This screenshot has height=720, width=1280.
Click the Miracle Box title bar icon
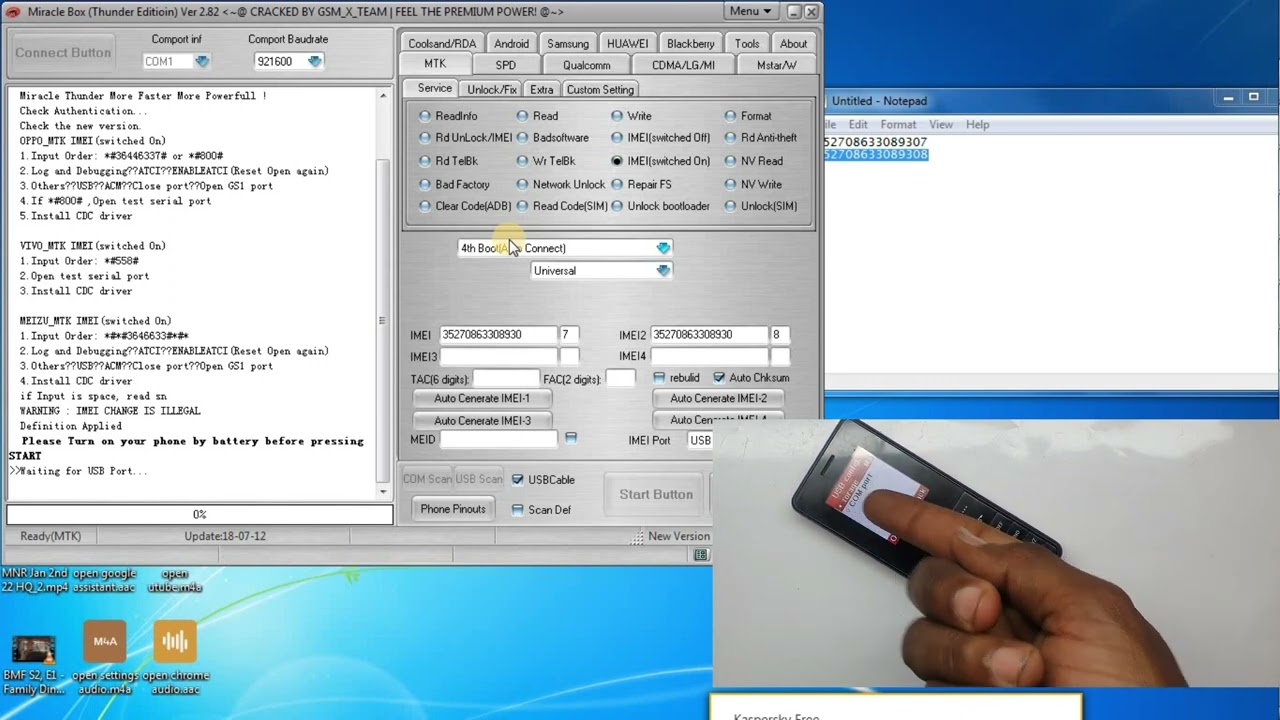(x=13, y=11)
